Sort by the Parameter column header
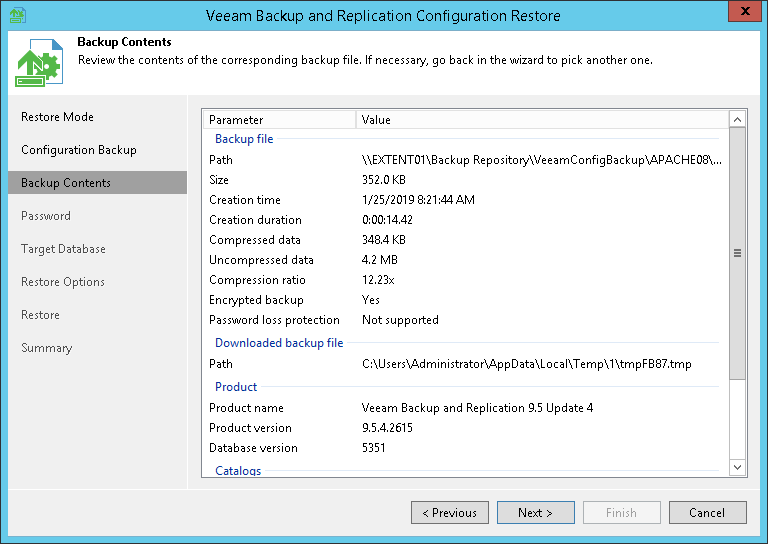 pyautogui.click(x=279, y=120)
